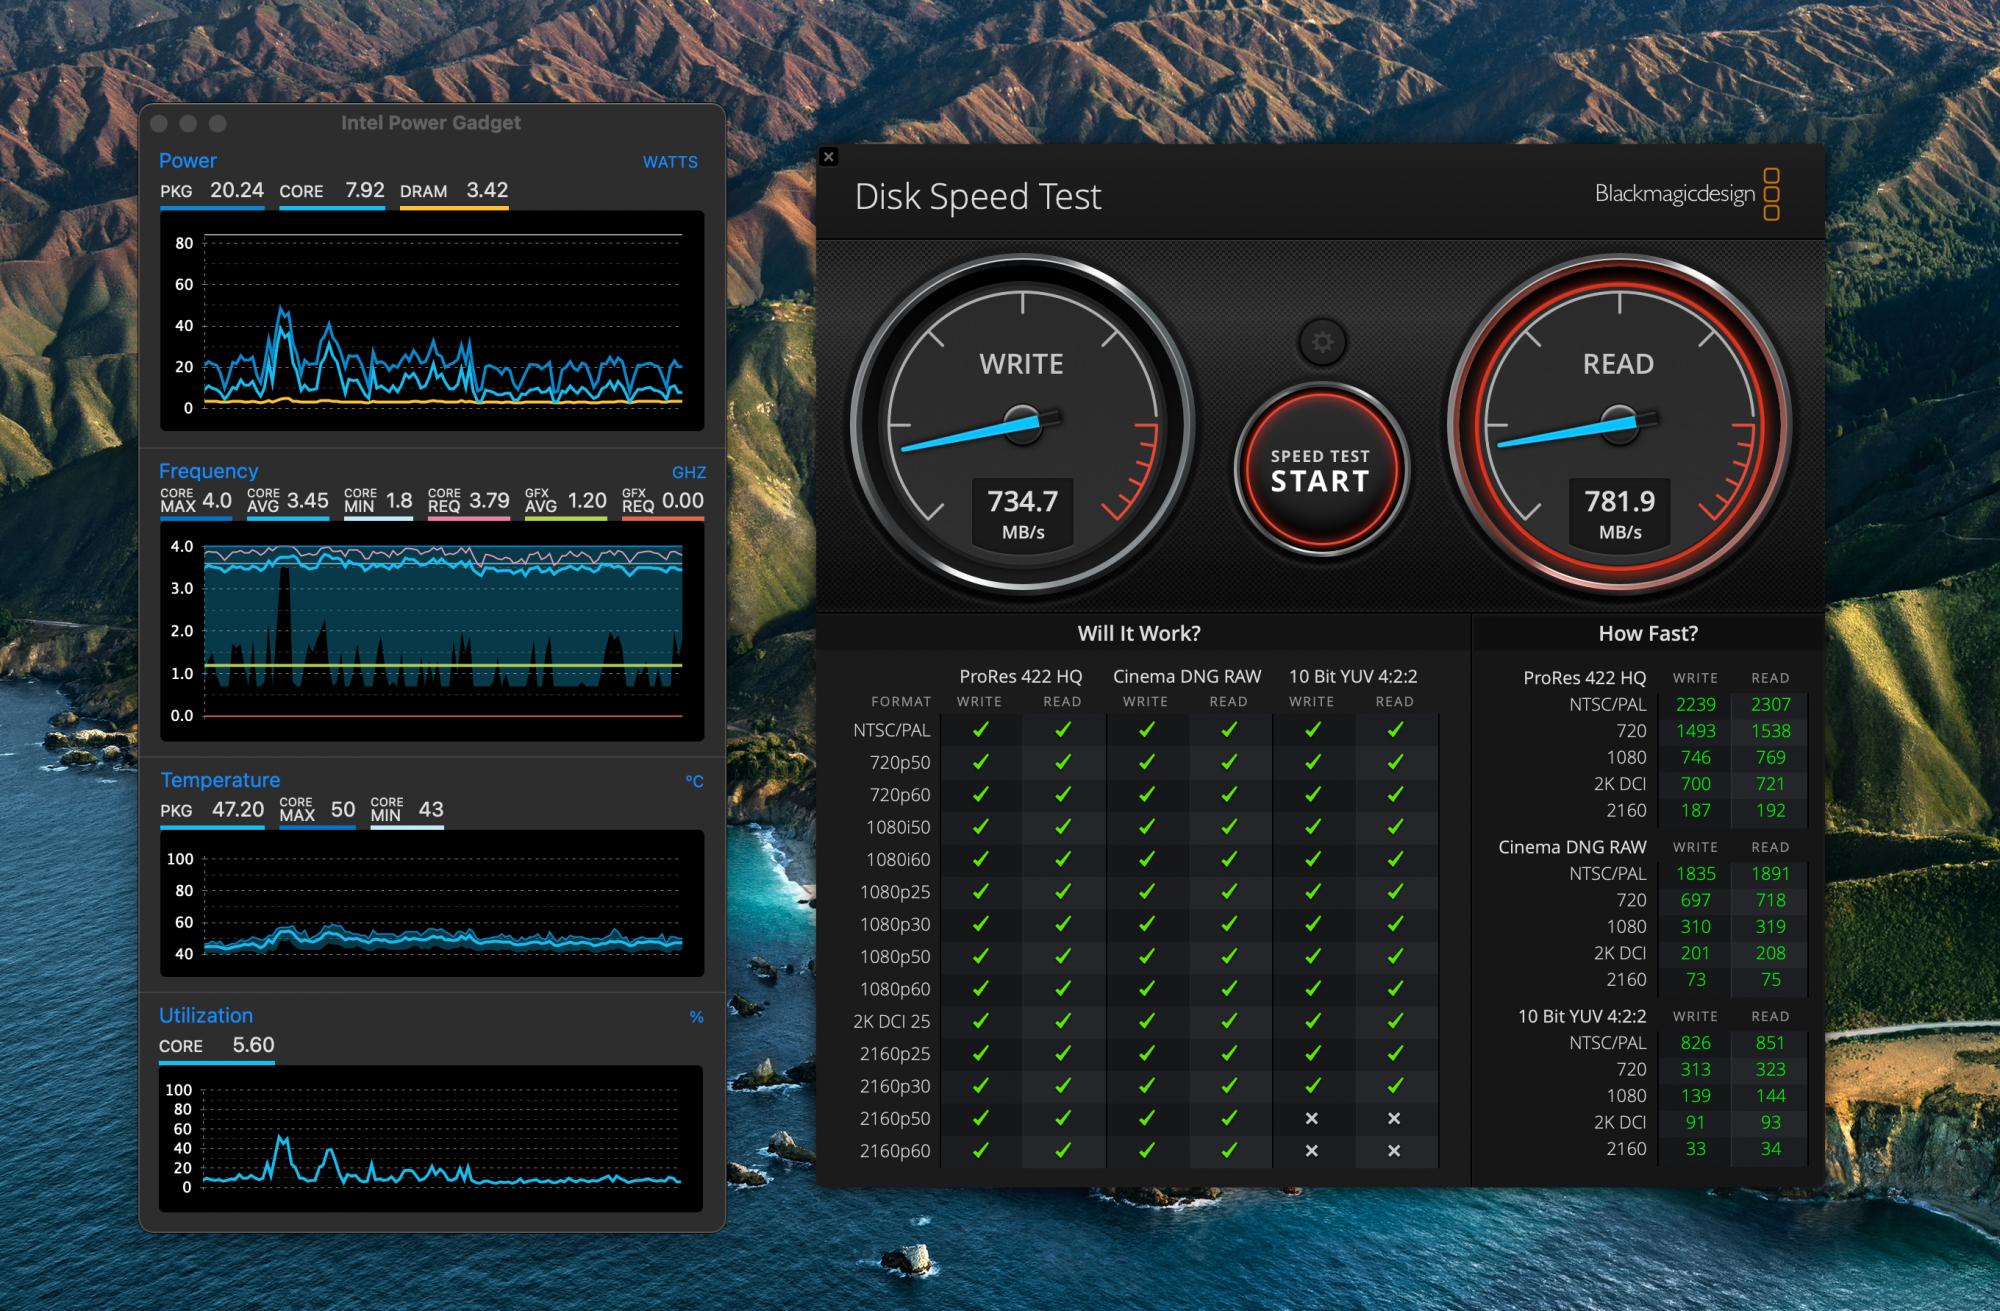Click the WRITE speed gauge
The height and width of the screenshot is (1311, 2000).
coord(1022,424)
